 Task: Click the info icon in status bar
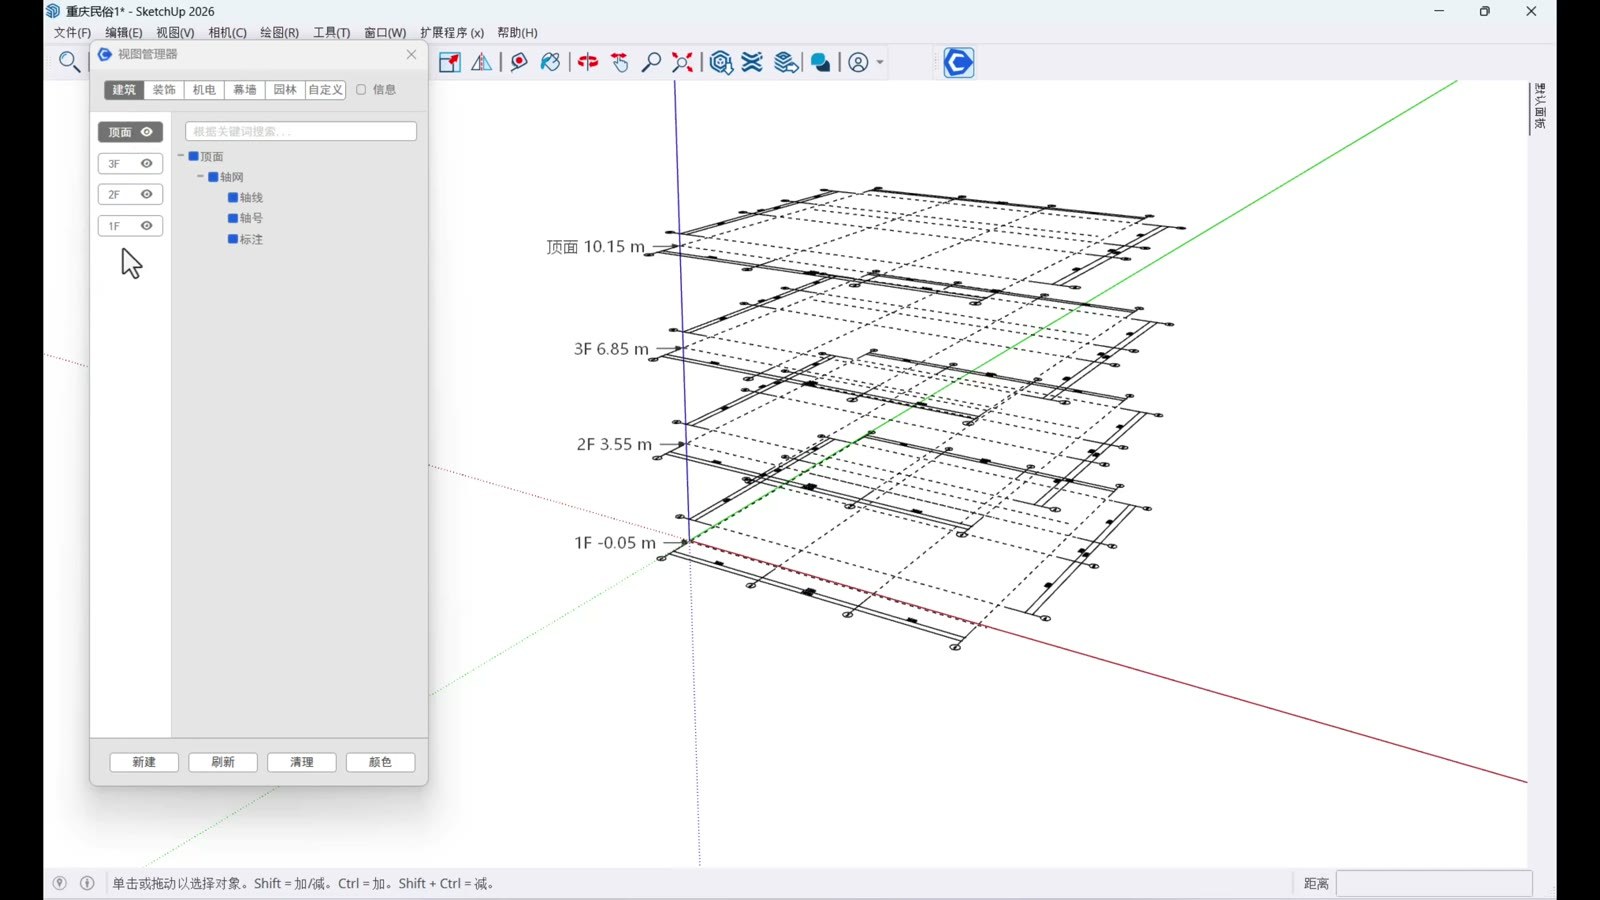[87, 883]
